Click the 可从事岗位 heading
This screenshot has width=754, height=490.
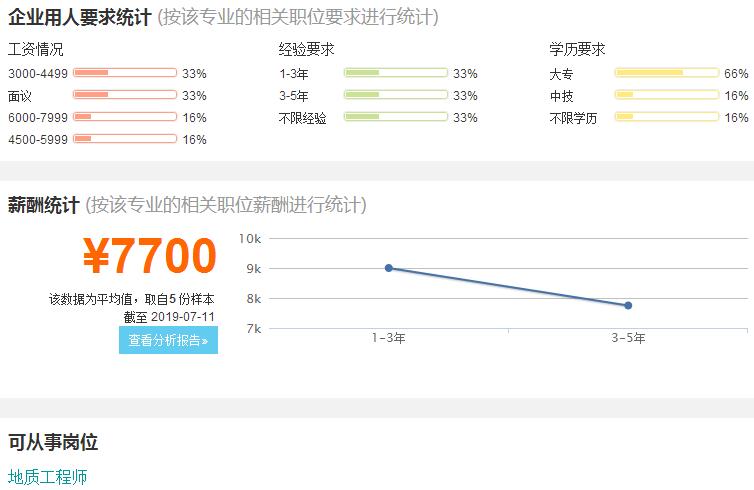pyautogui.click(x=53, y=442)
